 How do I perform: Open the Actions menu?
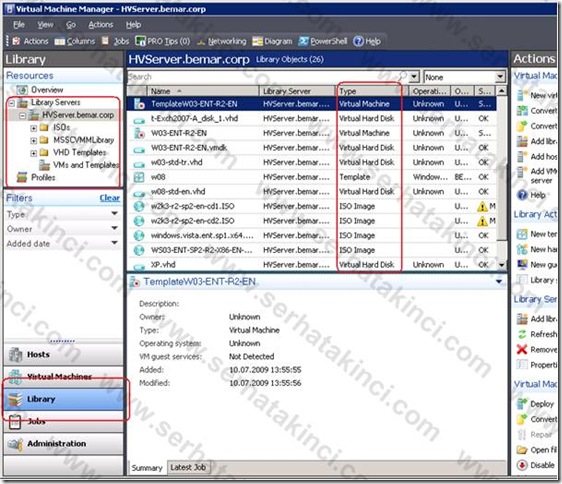click(101, 25)
